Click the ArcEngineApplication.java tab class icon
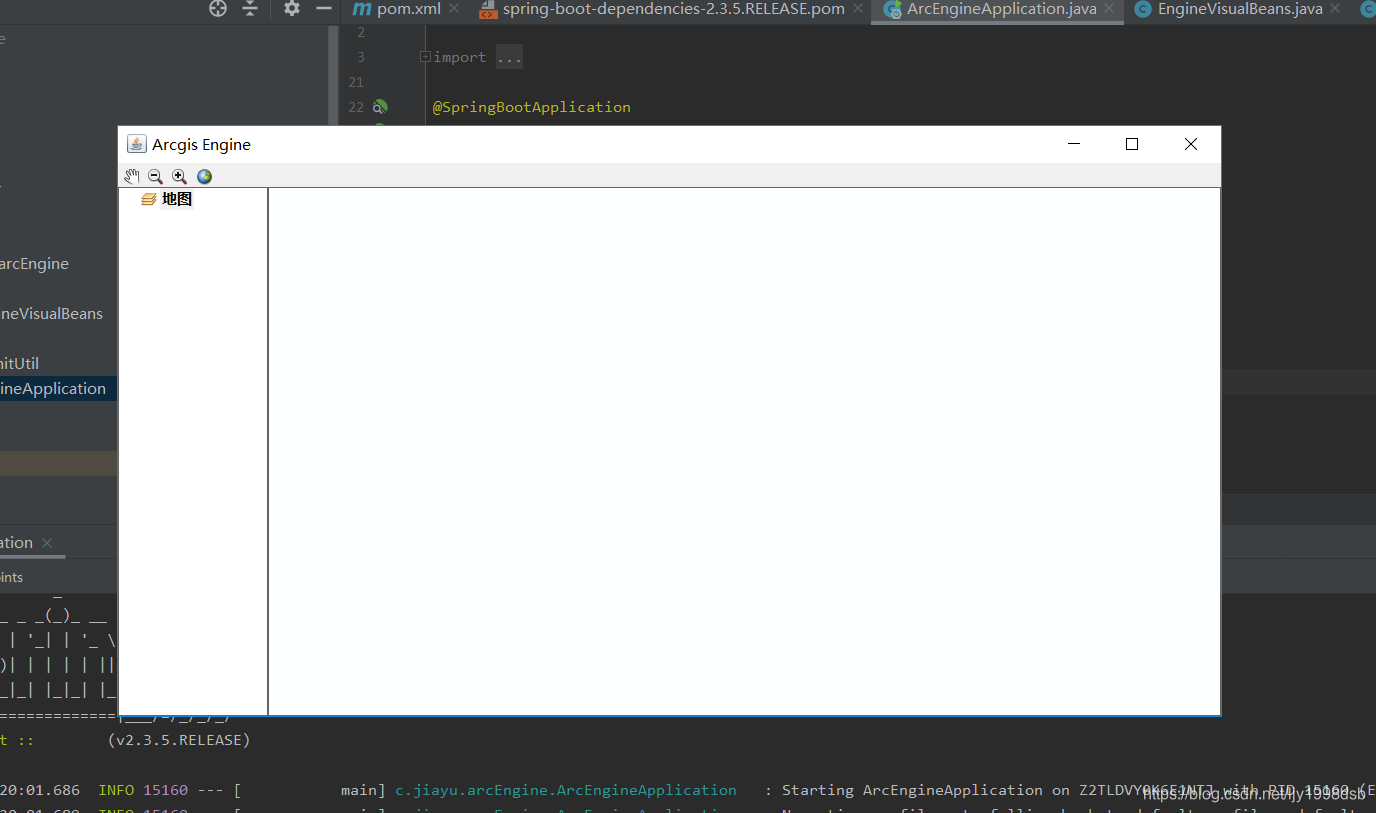The image size is (1376, 813). point(892,9)
